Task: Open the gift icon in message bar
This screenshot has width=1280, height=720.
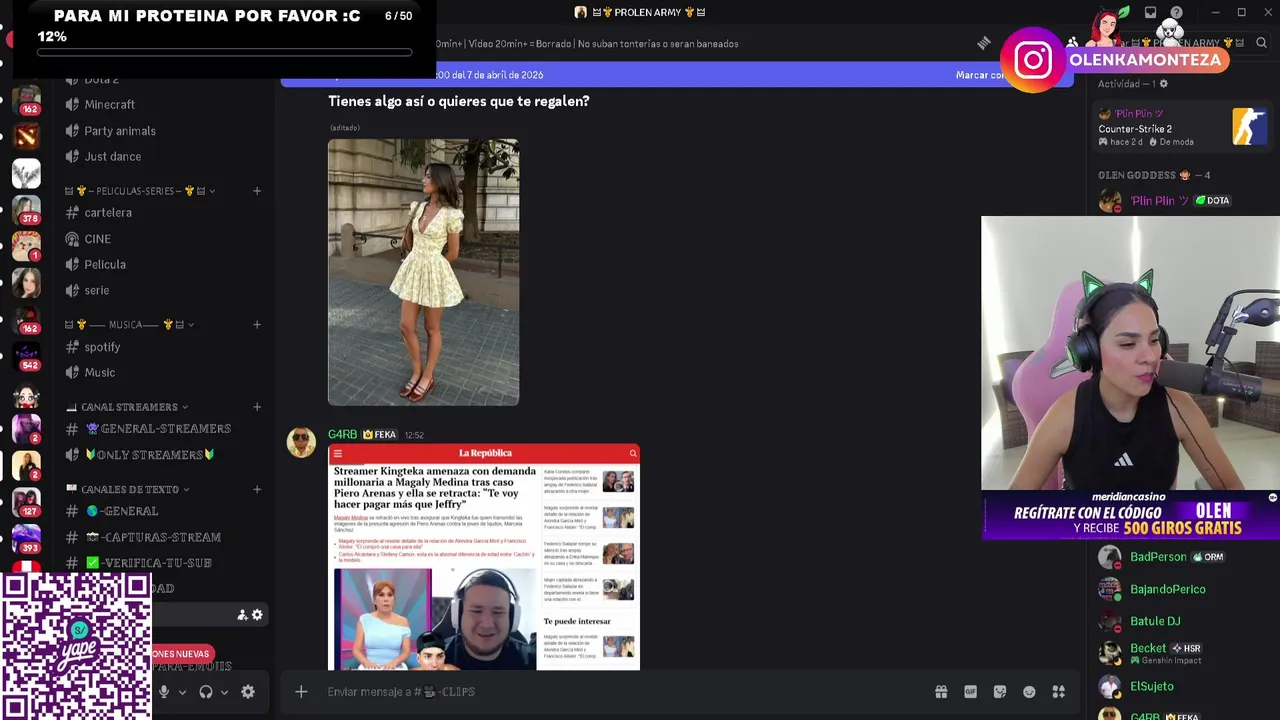Action: (x=941, y=692)
